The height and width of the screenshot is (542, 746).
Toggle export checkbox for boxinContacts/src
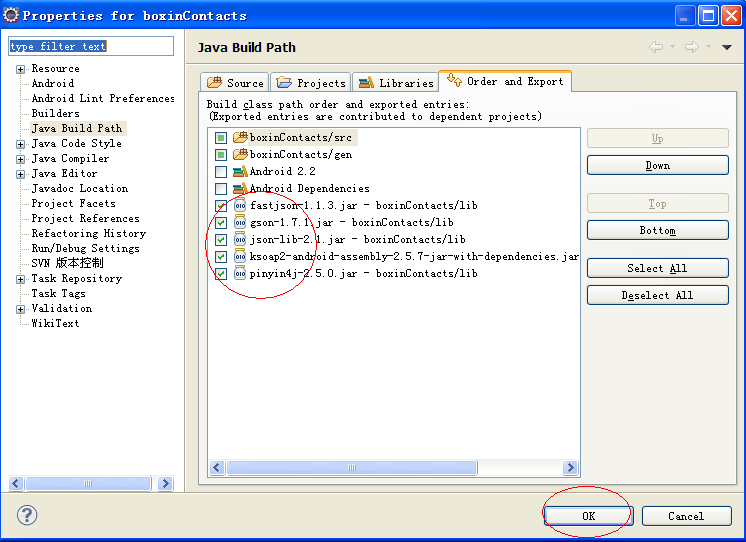pyautogui.click(x=221, y=138)
